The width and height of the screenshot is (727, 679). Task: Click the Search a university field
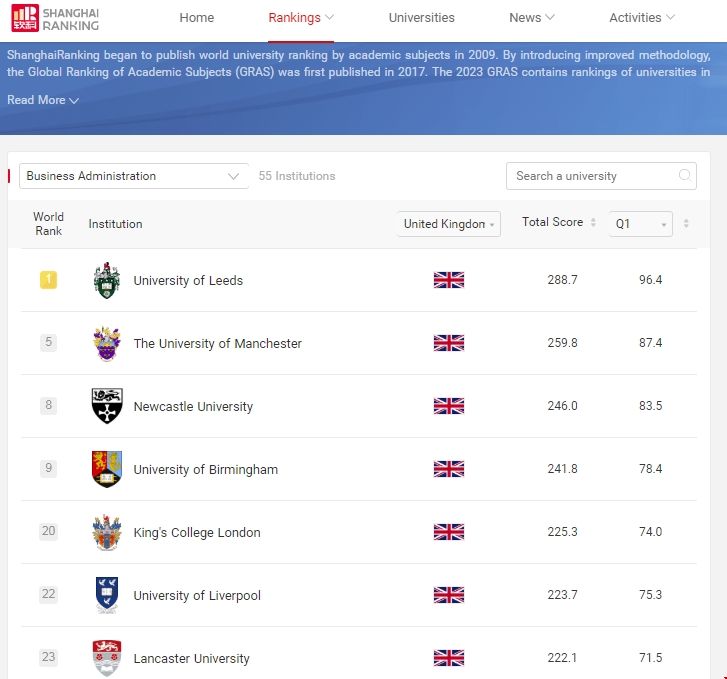tap(592, 176)
